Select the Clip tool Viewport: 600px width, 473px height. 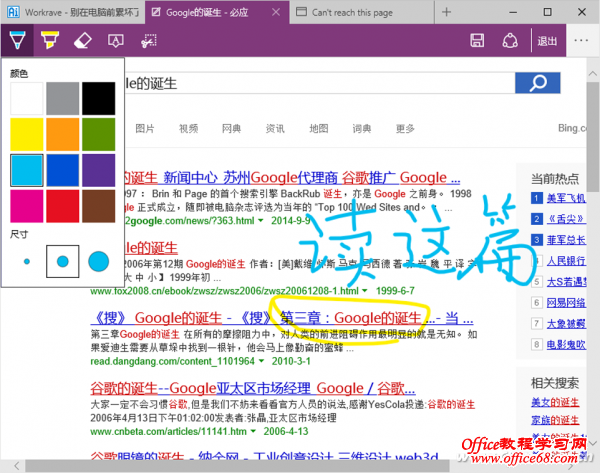coord(148,41)
